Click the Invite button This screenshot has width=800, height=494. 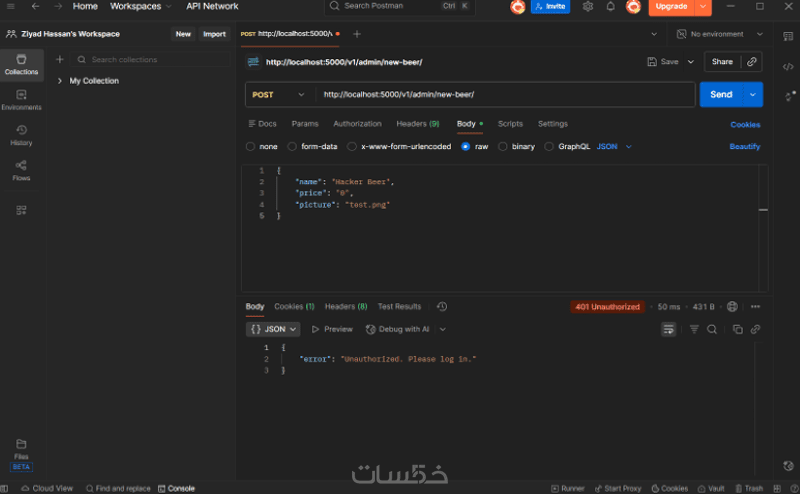tap(551, 7)
